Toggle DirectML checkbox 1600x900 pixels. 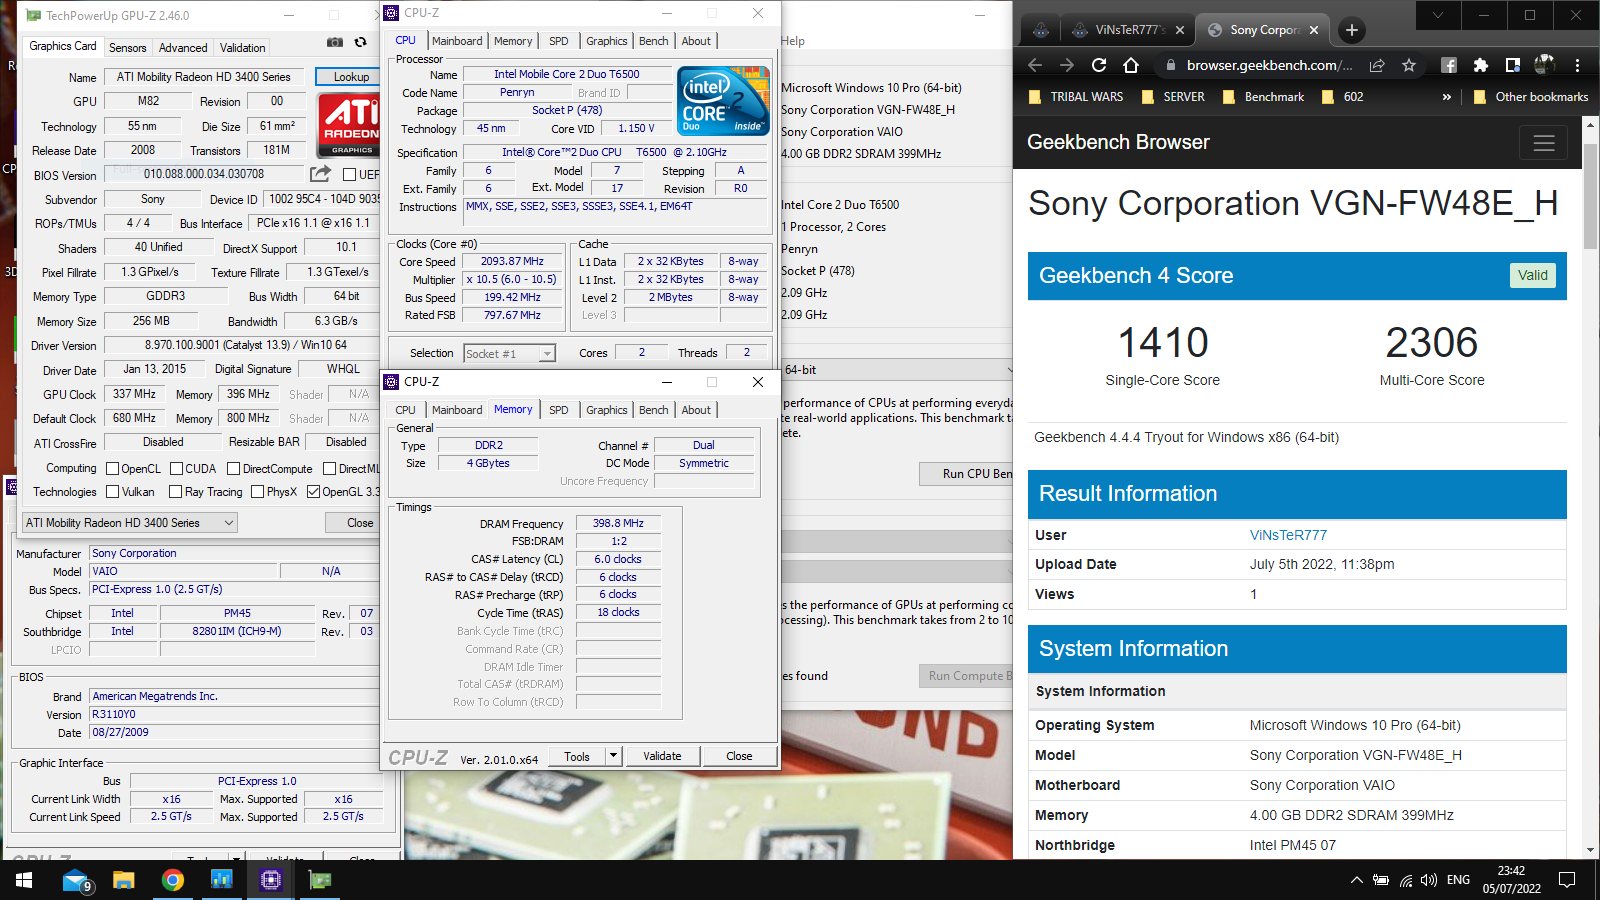coord(329,468)
